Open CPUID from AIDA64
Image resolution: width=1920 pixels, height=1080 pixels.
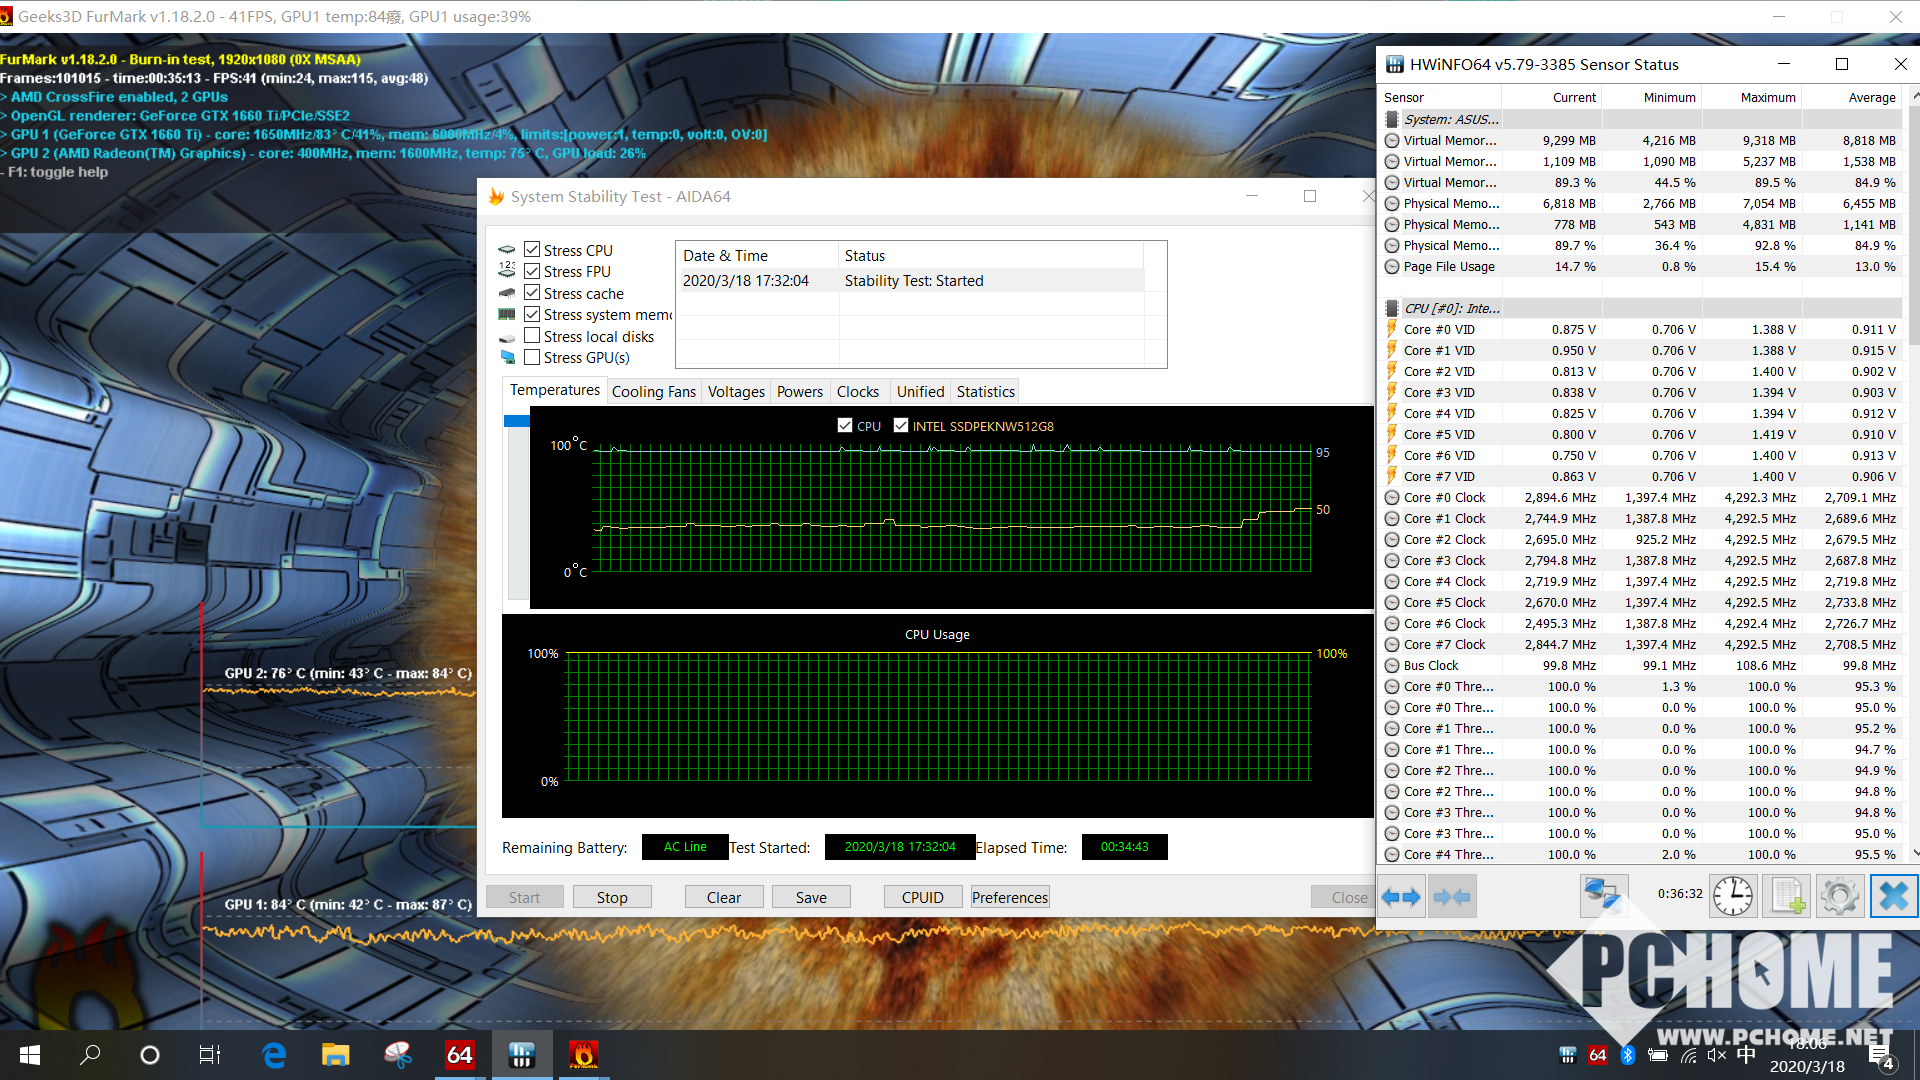click(x=923, y=897)
